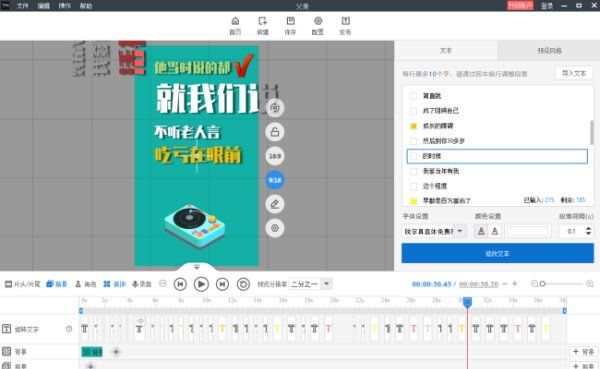Click the text list vertical scrollbar

coord(592,132)
